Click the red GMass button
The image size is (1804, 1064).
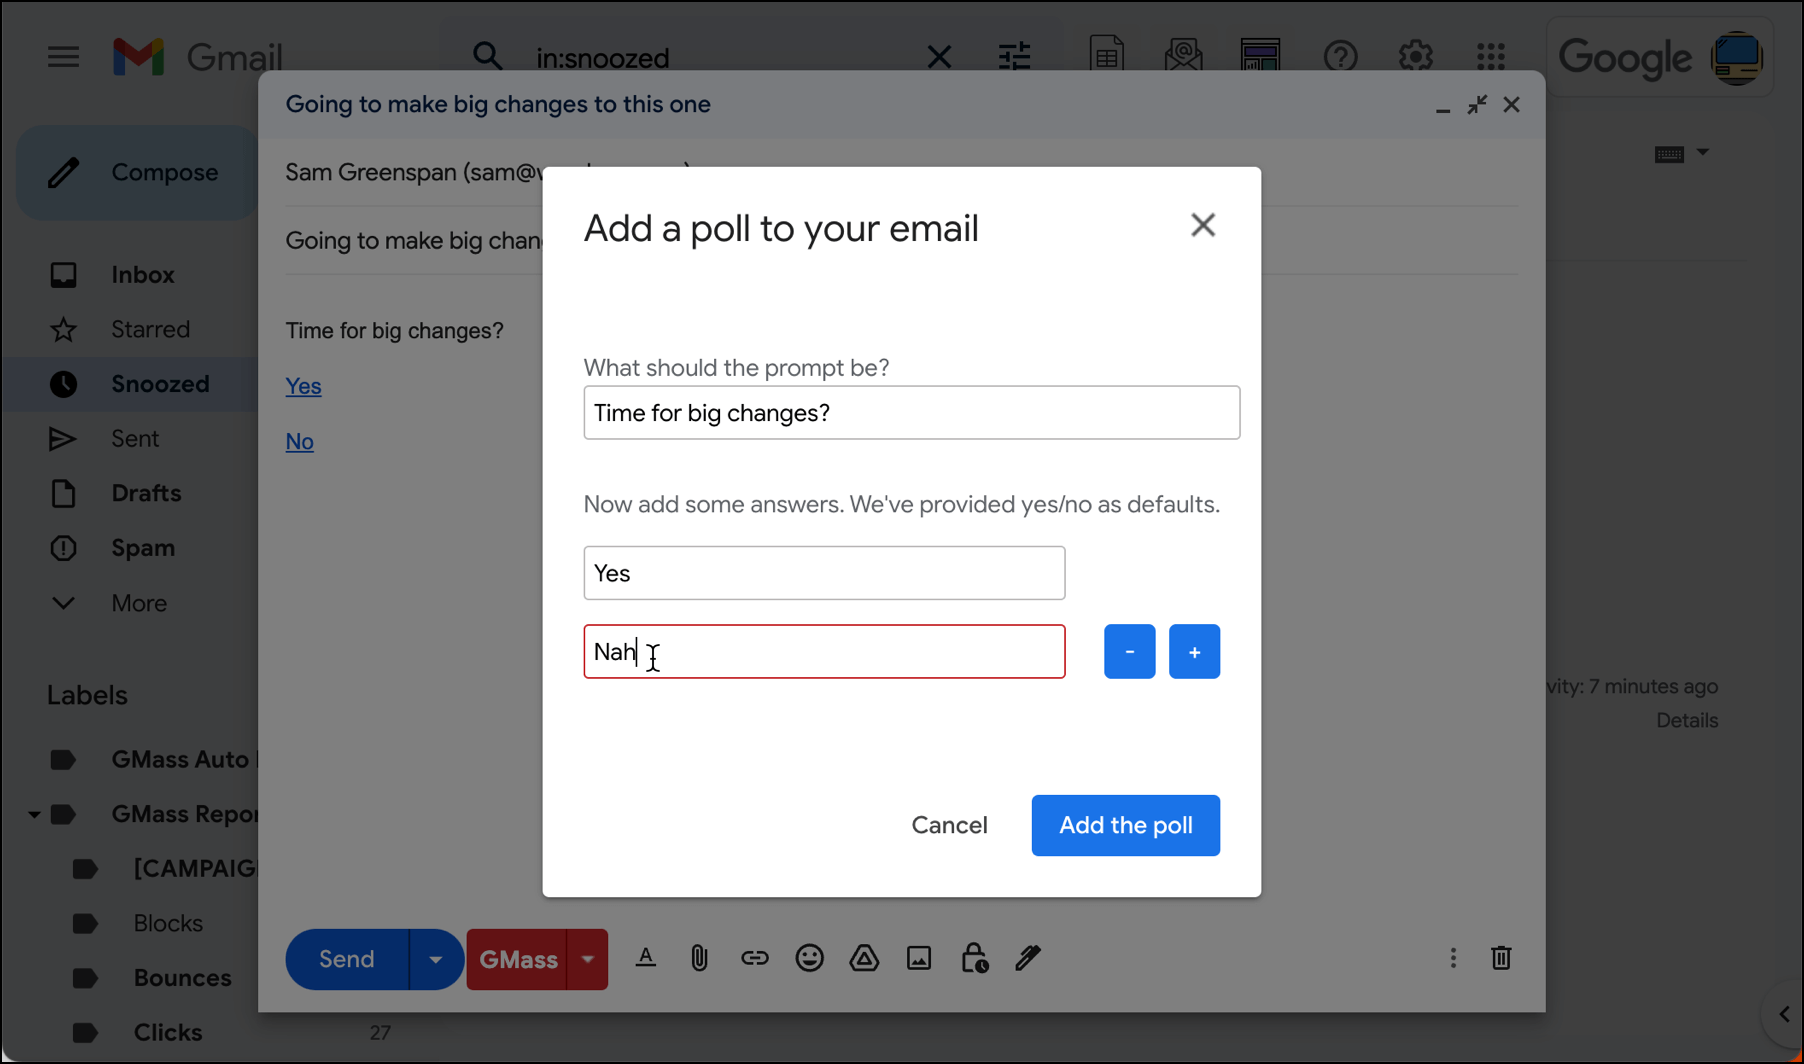coord(518,959)
